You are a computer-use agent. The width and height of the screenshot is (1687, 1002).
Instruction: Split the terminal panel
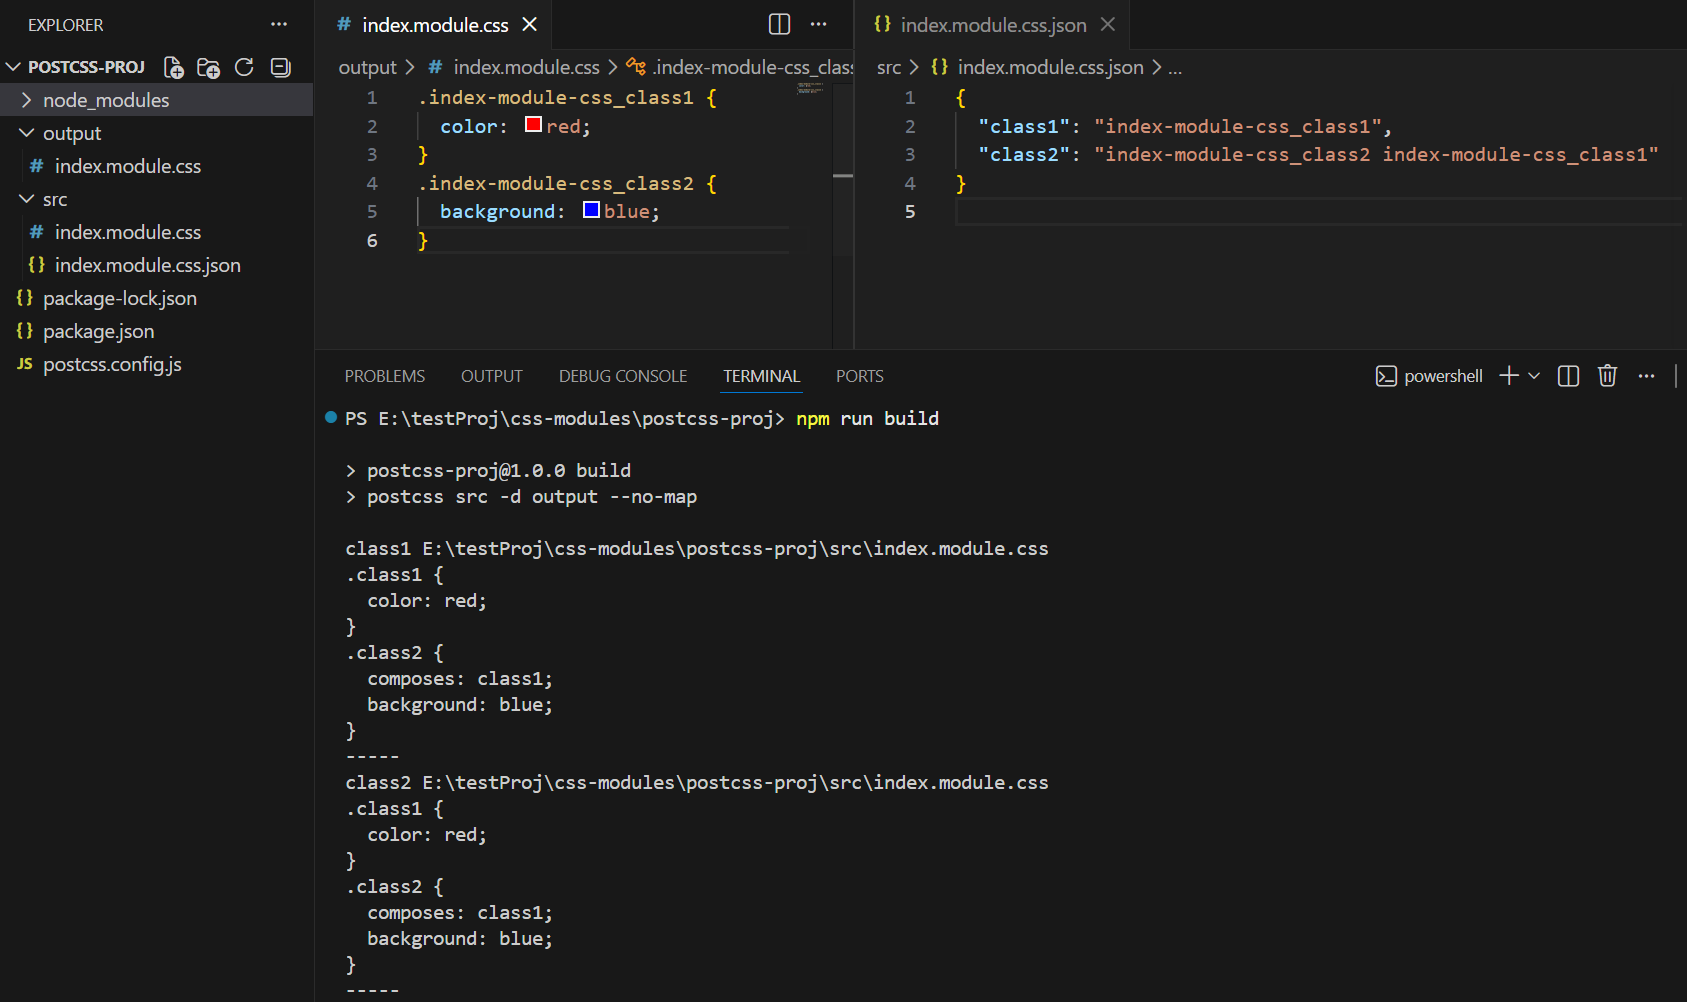coord(1568,376)
